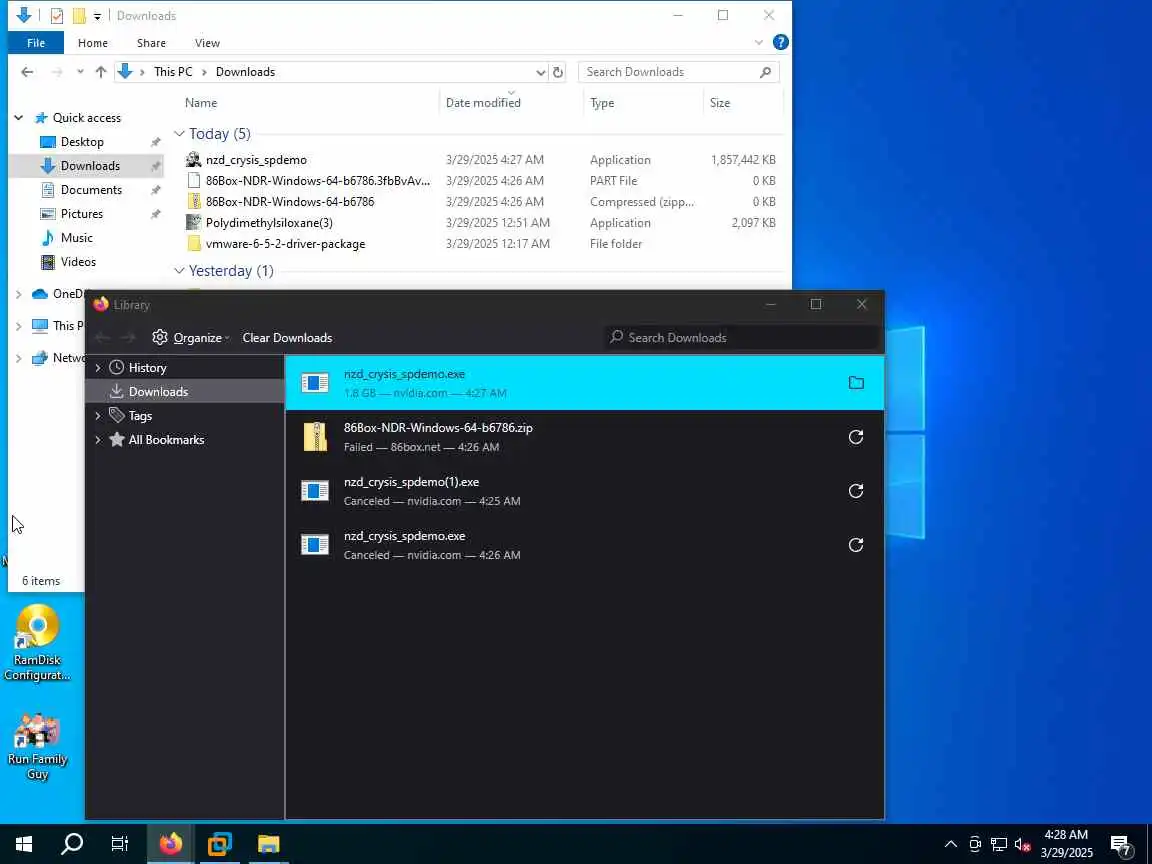The height and width of the screenshot is (864, 1152).
Task: Click This PC in the address bar
Action: point(173,72)
